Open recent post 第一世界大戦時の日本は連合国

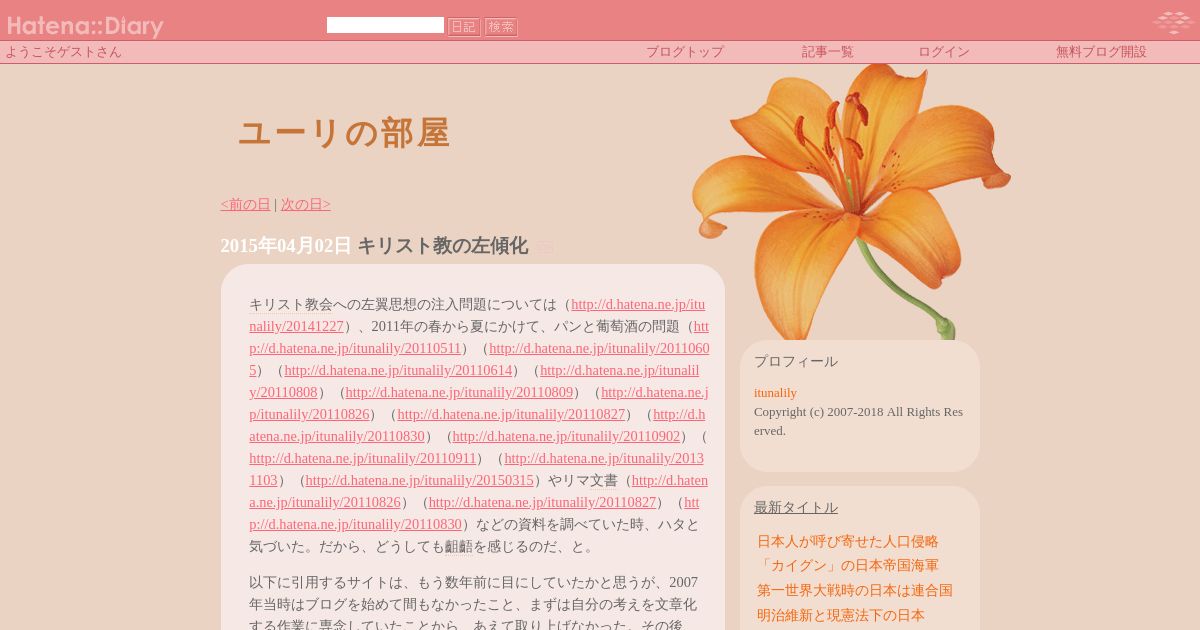[855, 590]
